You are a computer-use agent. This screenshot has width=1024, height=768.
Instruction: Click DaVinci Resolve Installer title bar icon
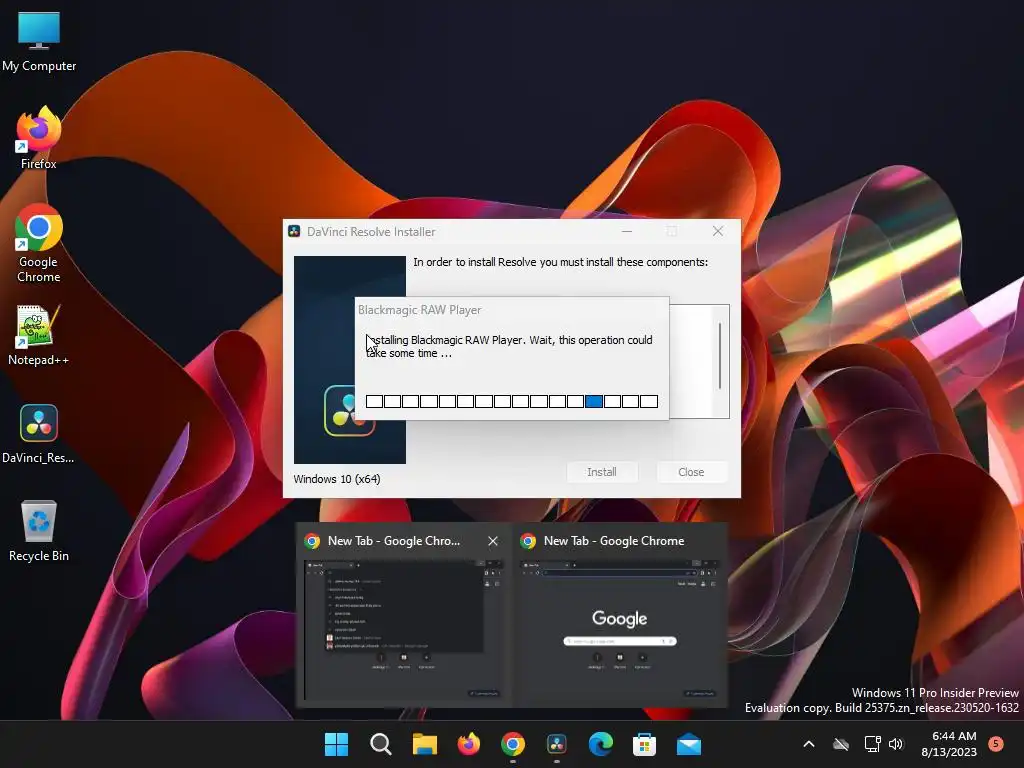[295, 231]
